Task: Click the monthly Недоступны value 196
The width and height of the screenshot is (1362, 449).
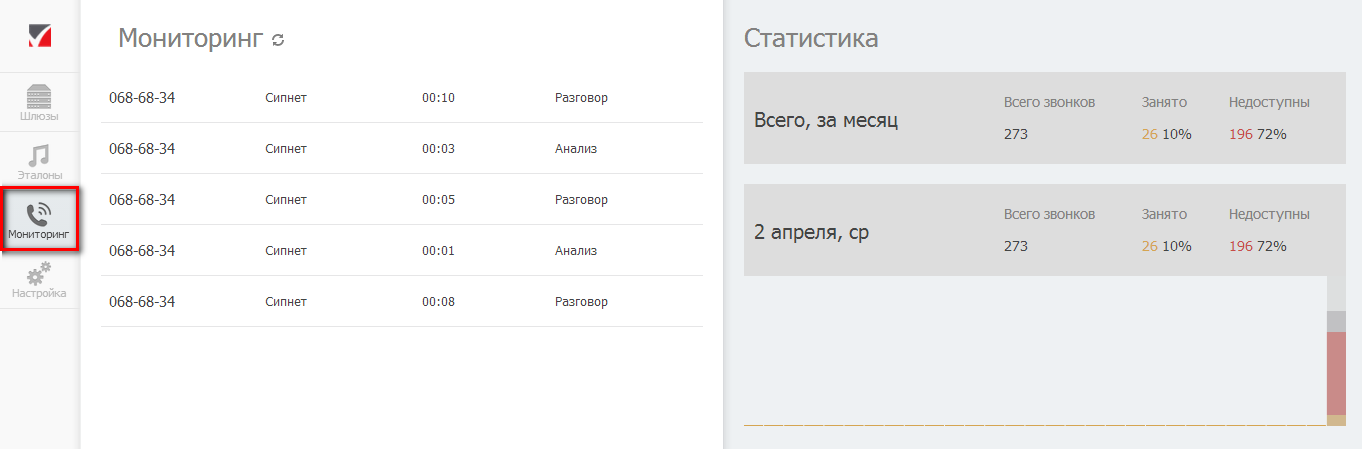Action: coord(1241,134)
